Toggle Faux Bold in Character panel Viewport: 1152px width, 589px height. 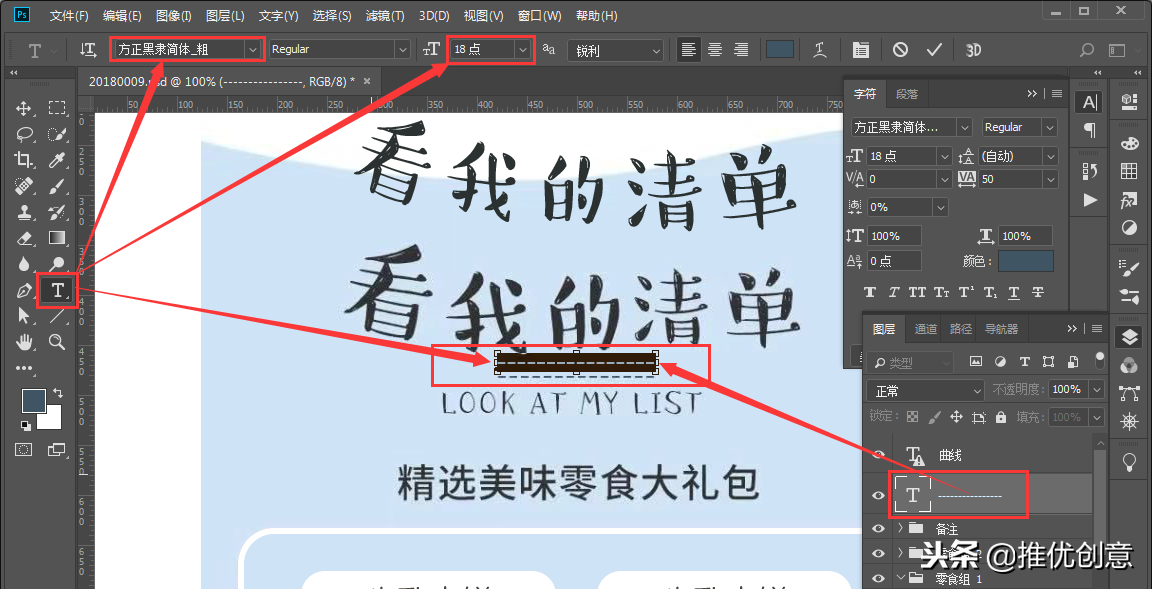tap(870, 292)
